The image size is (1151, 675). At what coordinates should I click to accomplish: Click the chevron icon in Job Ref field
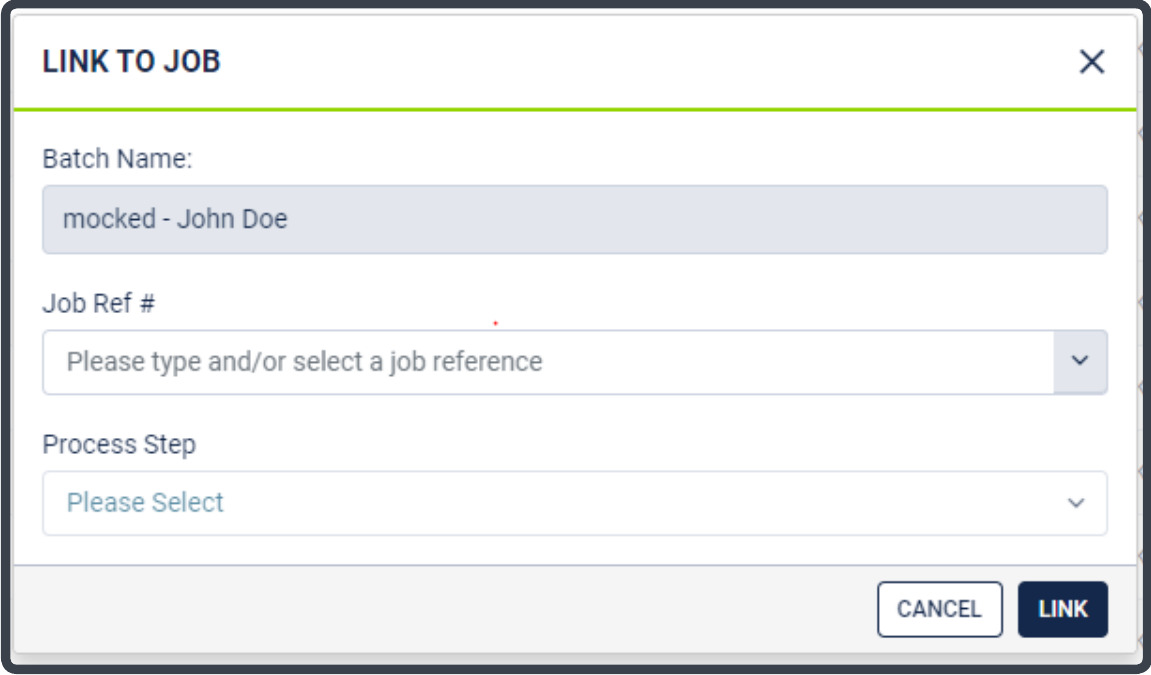[x=1080, y=361]
